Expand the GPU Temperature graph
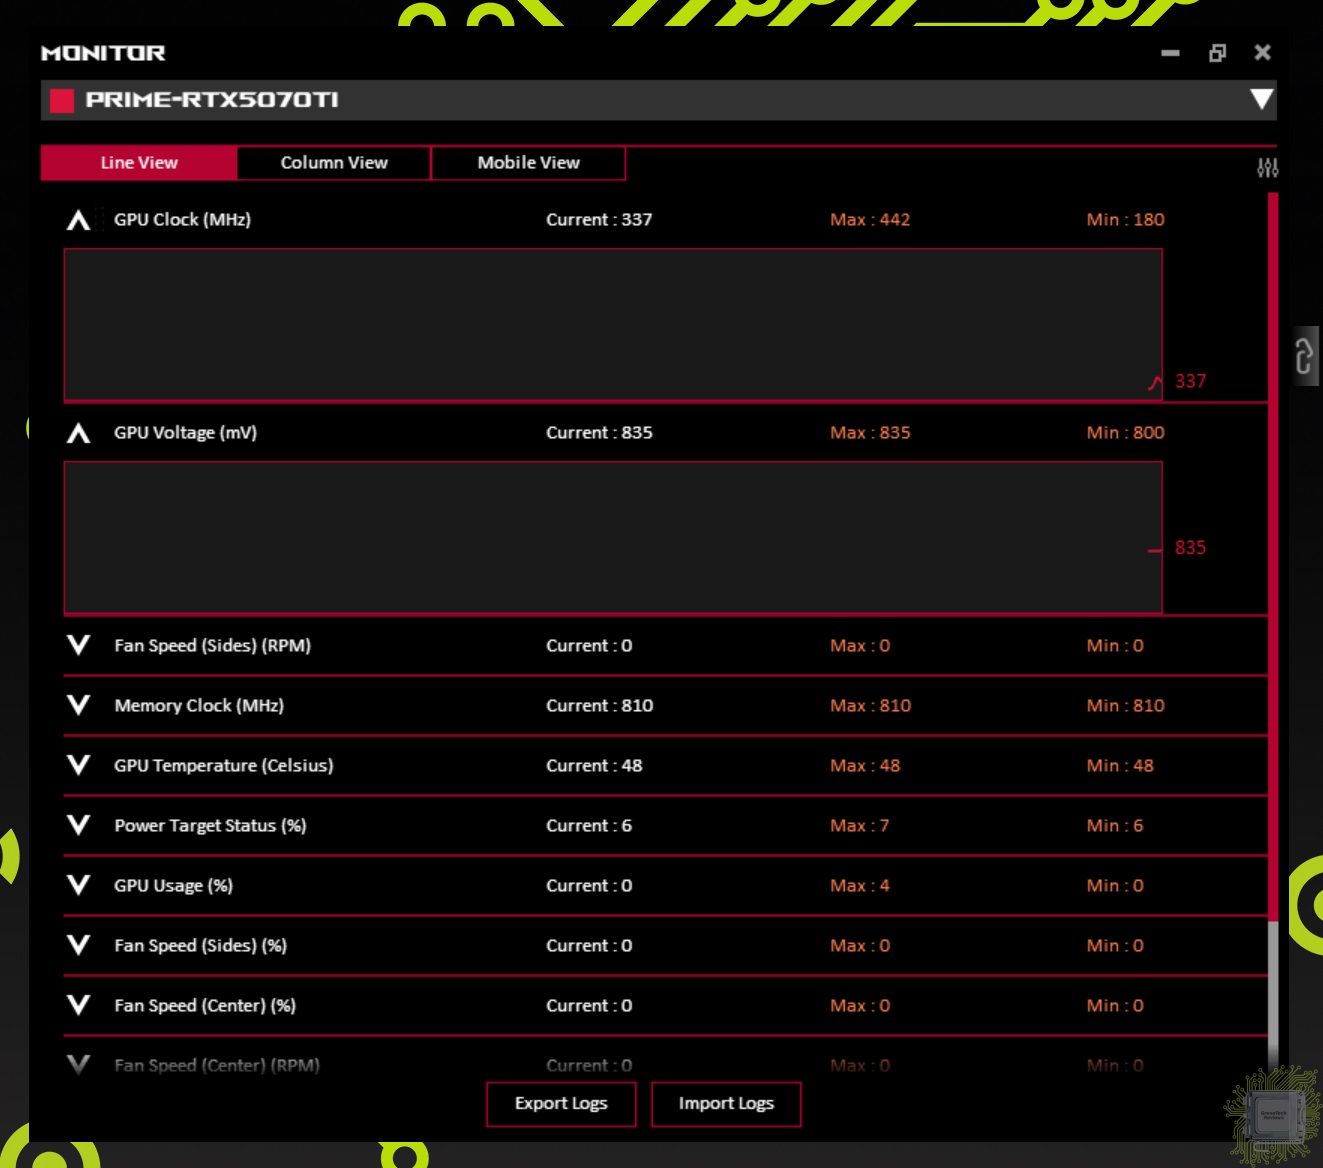Image resolution: width=1323 pixels, height=1168 pixels. coord(78,766)
